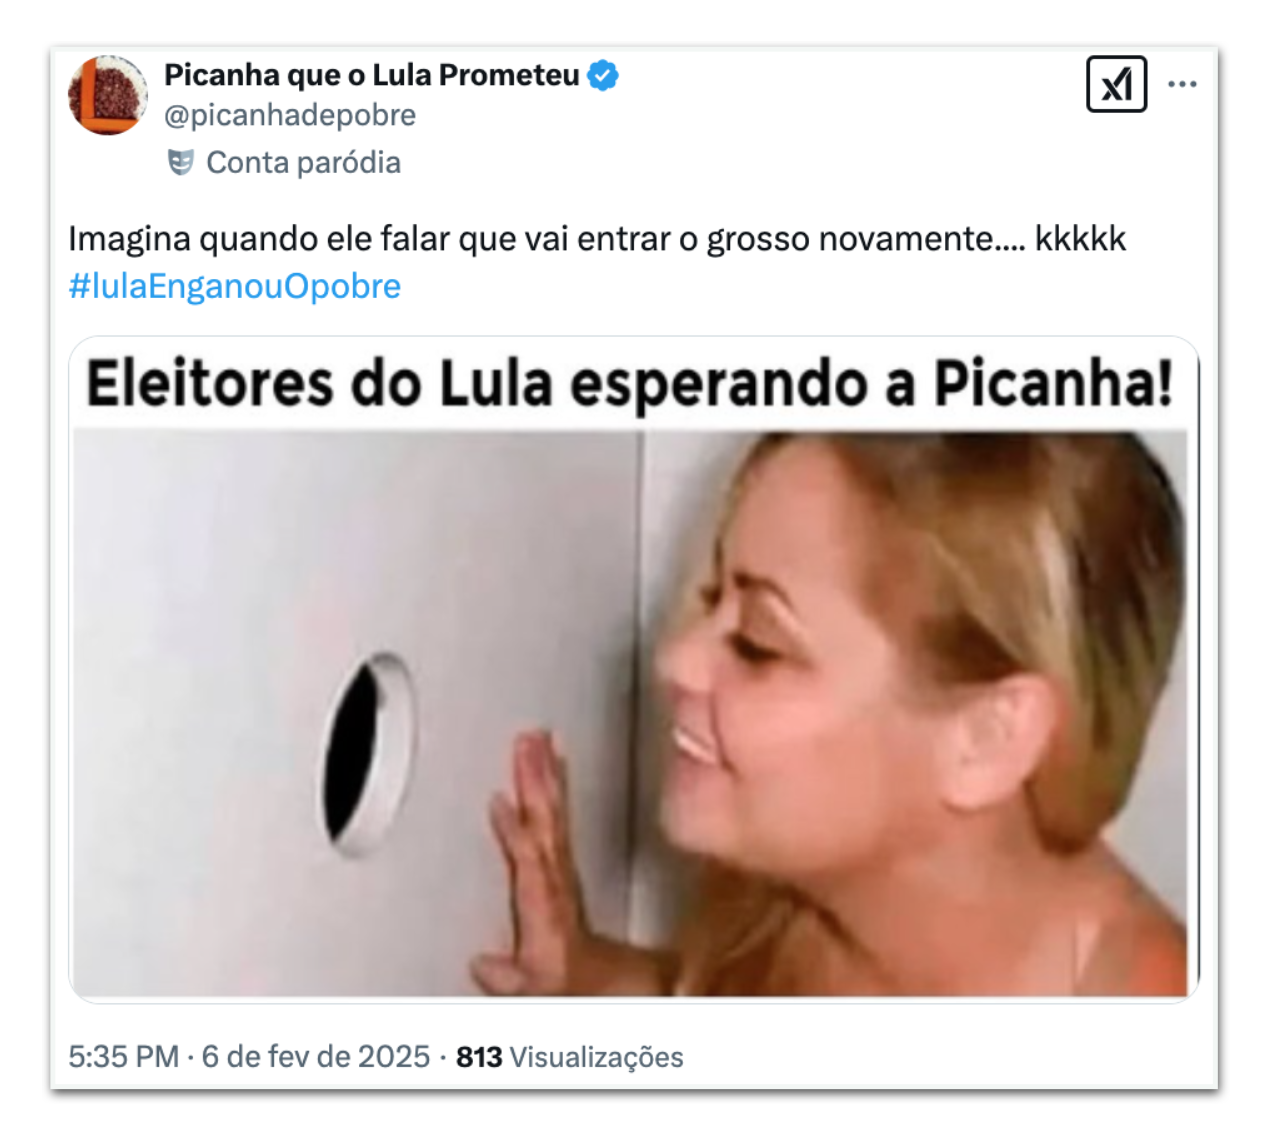Visit the @picanhadepobre handle
The width and height of the screenshot is (1276, 1142).
tap(290, 115)
